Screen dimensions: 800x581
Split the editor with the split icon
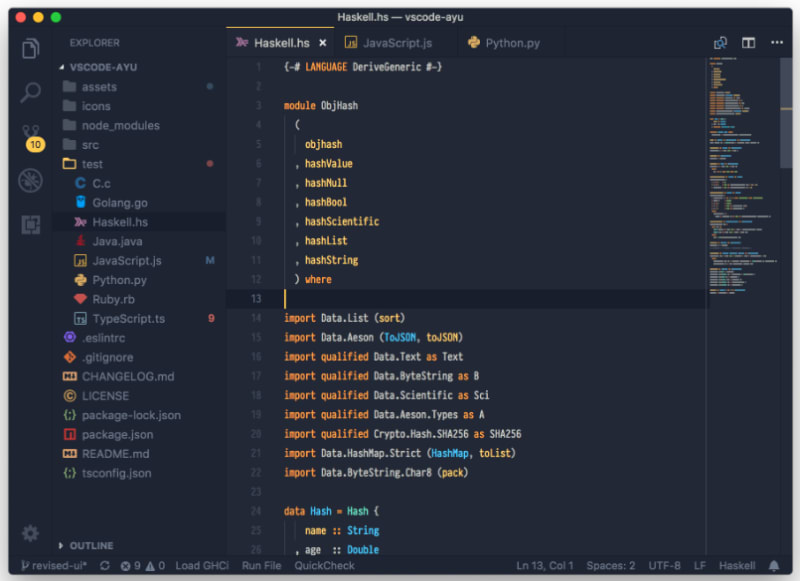748,43
